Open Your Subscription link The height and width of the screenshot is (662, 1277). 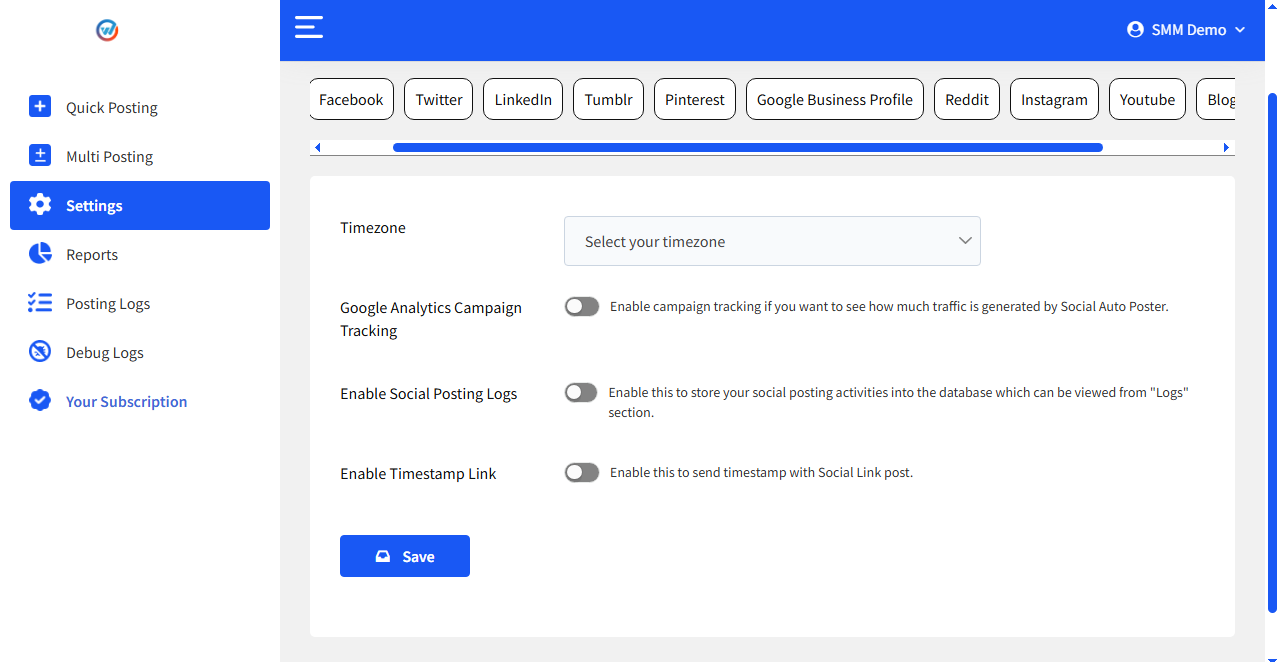(140, 401)
